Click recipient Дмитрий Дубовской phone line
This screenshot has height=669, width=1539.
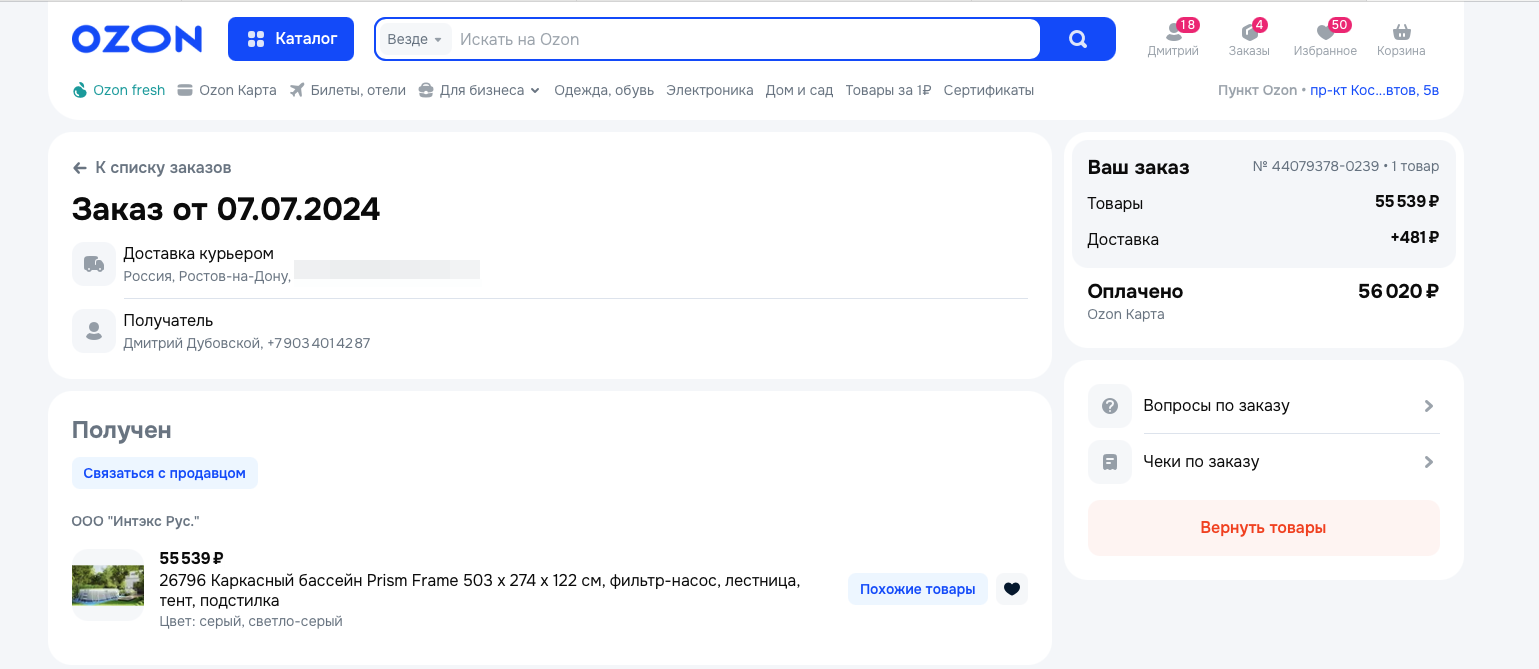[x=247, y=343]
